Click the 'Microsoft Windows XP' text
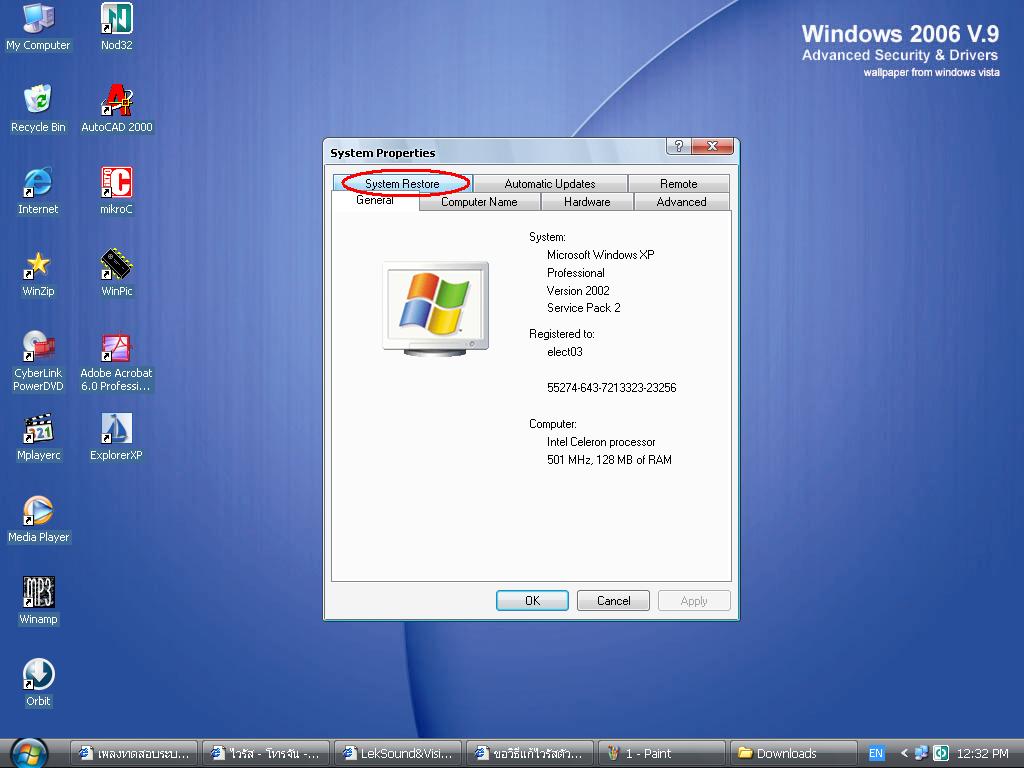 tap(601, 255)
